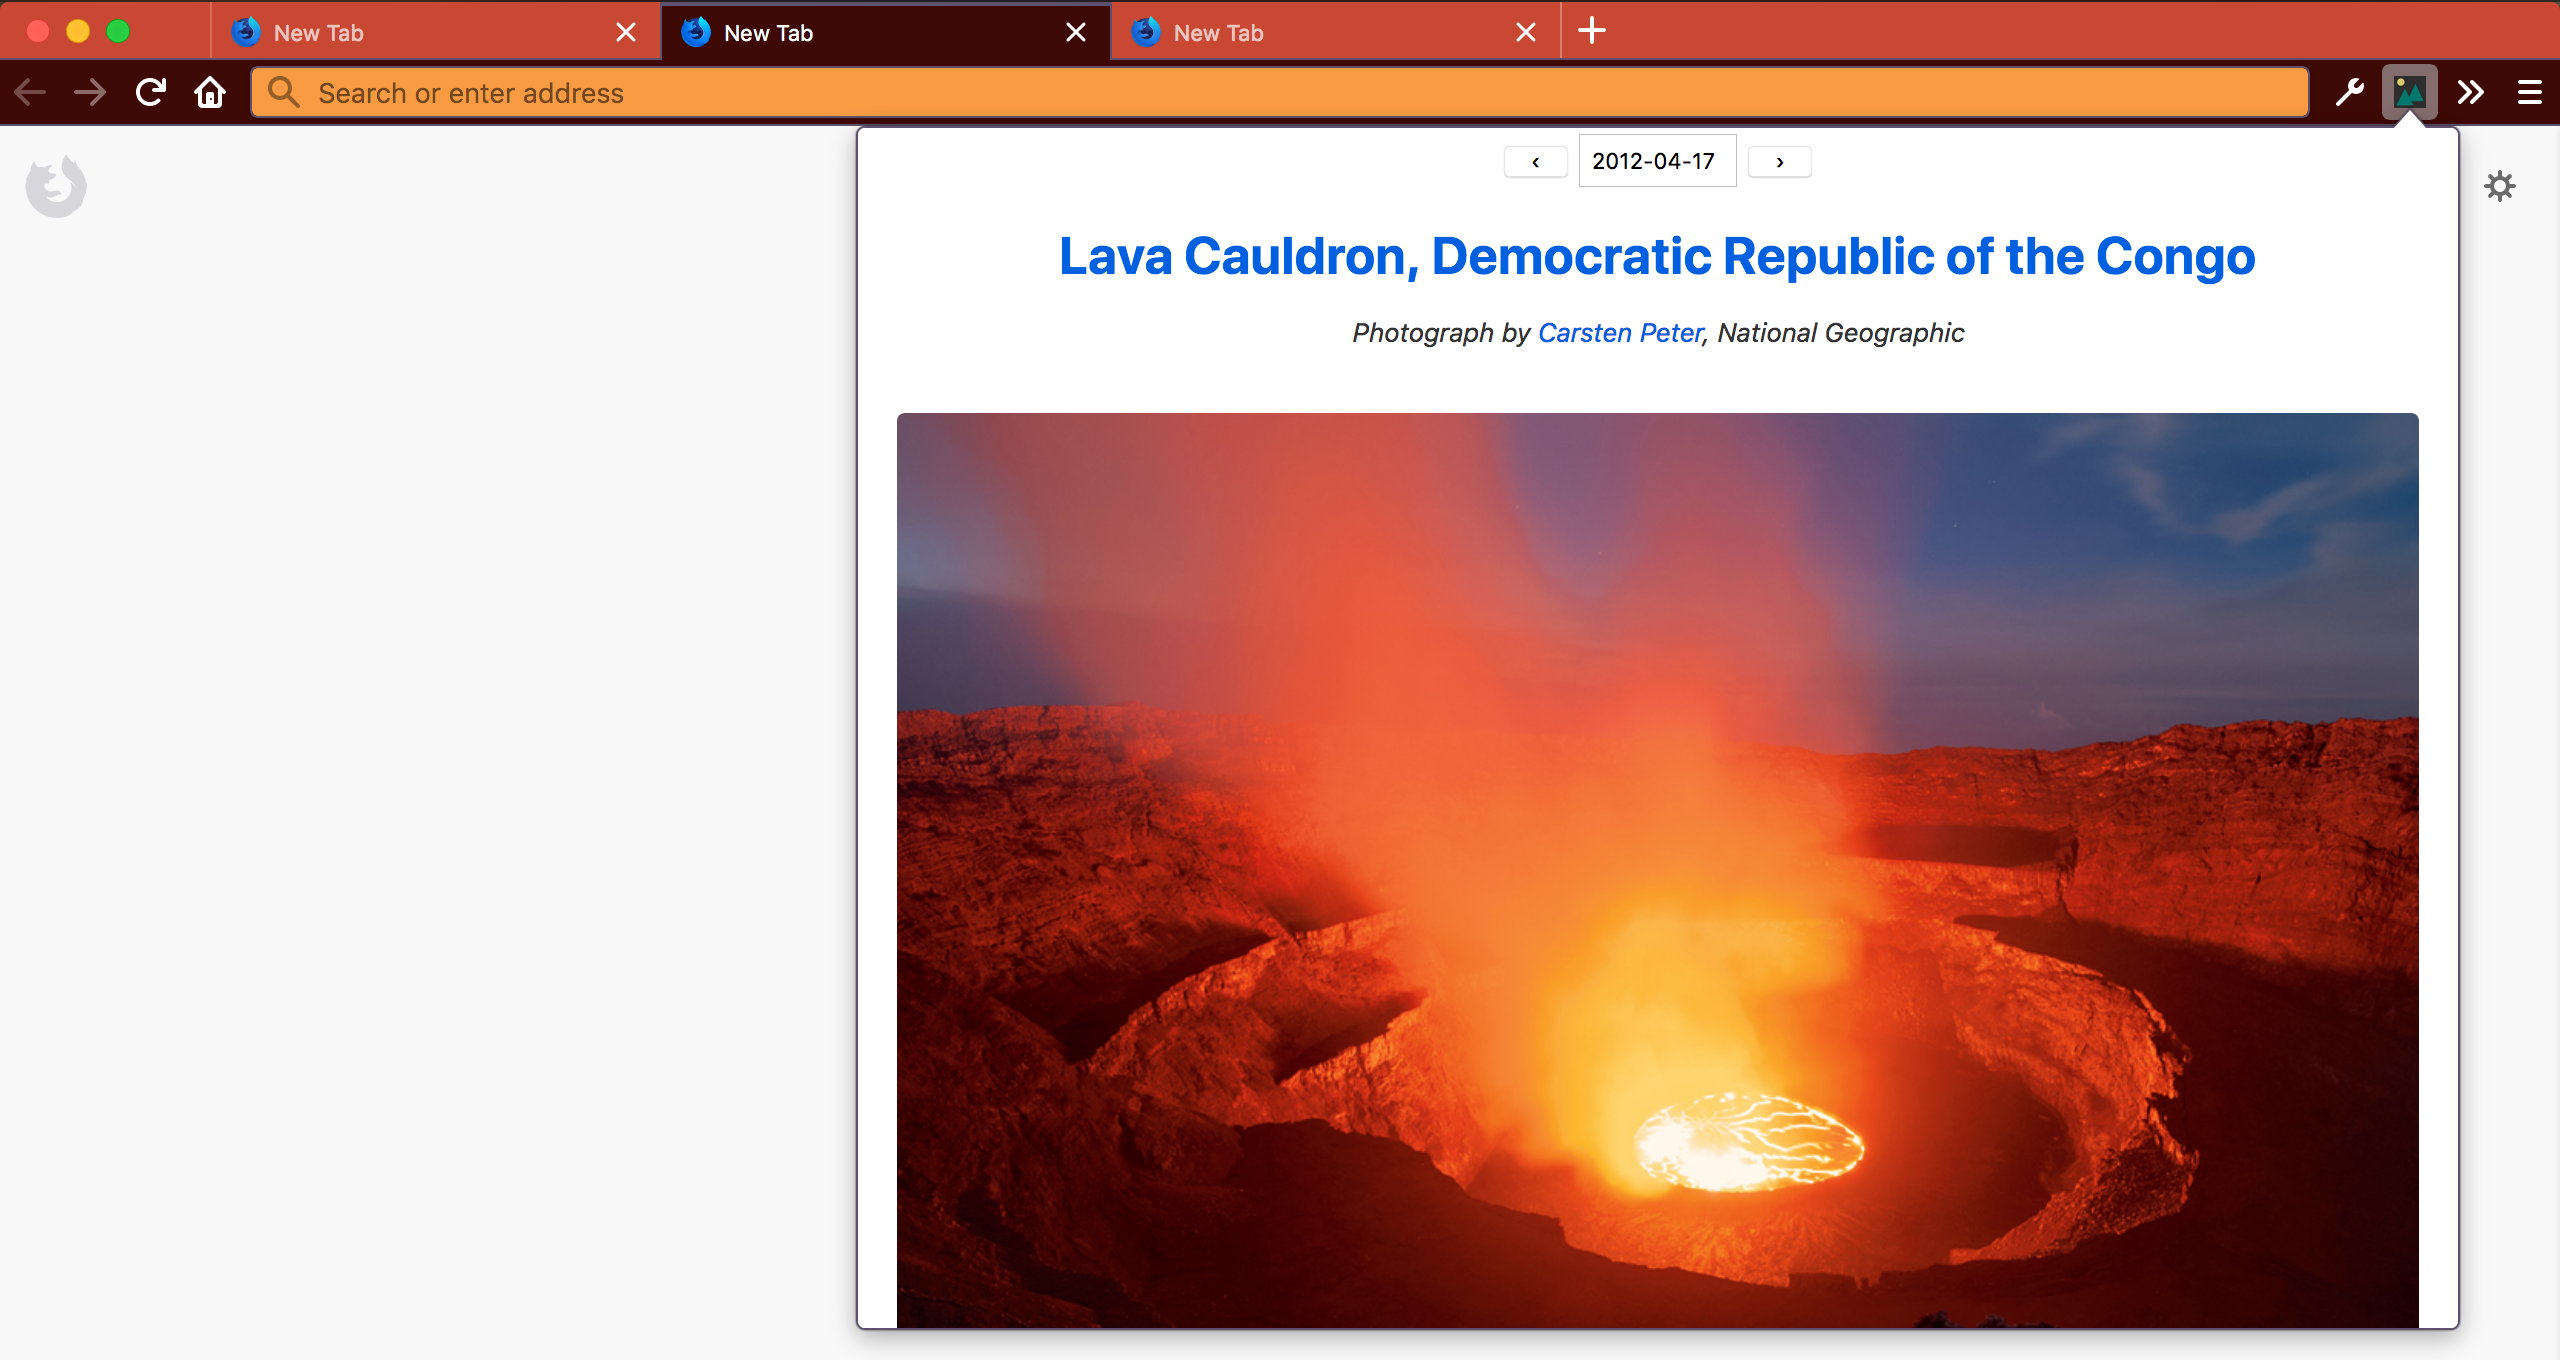Viewport: 2560px width, 1360px height.
Task: Click the lava cauldron photograph
Action: click(x=1657, y=870)
